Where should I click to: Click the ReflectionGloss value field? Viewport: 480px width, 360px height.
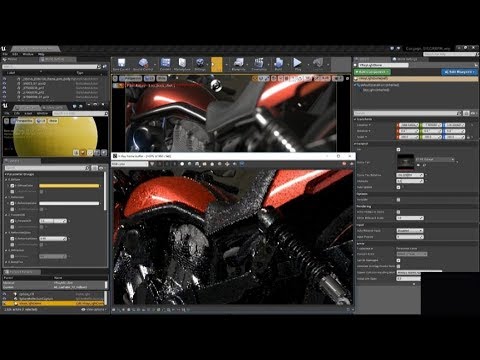pyautogui.click(x=53, y=239)
